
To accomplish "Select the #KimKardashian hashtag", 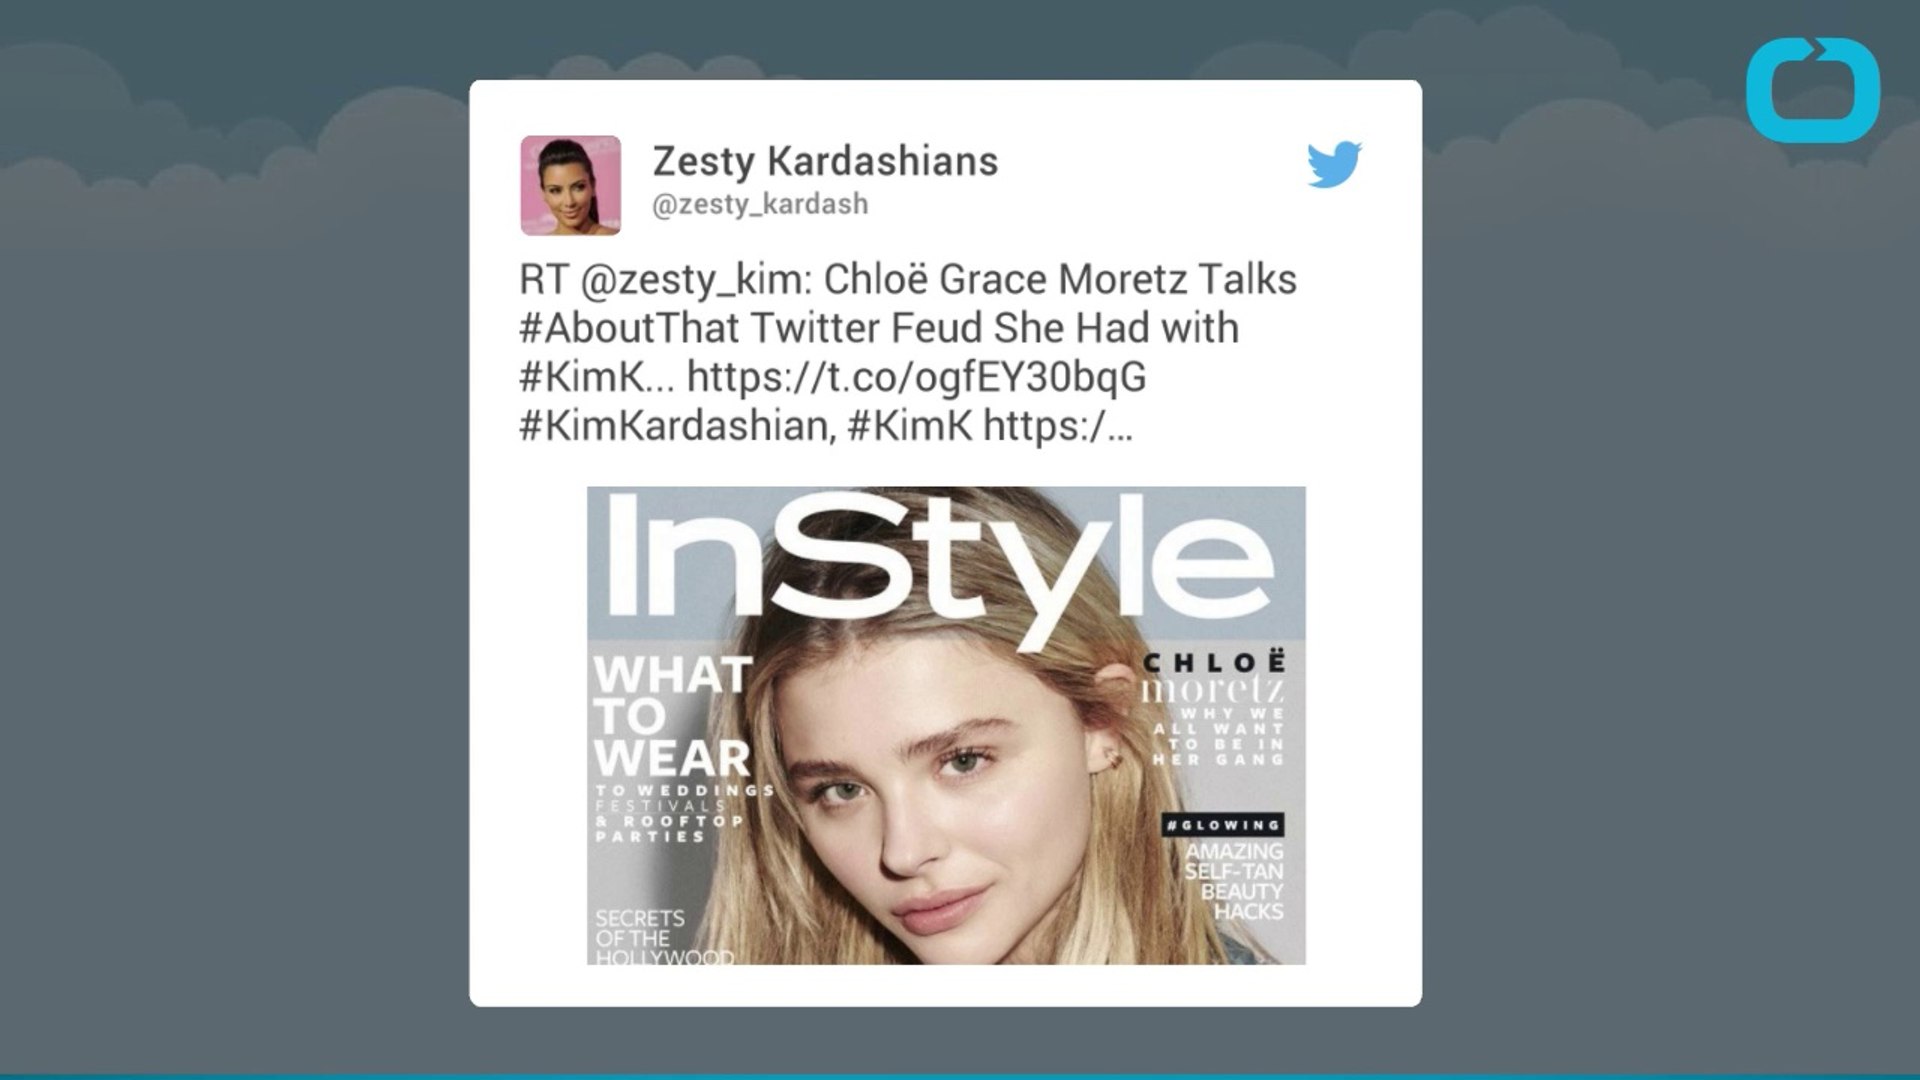I will (677, 426).
